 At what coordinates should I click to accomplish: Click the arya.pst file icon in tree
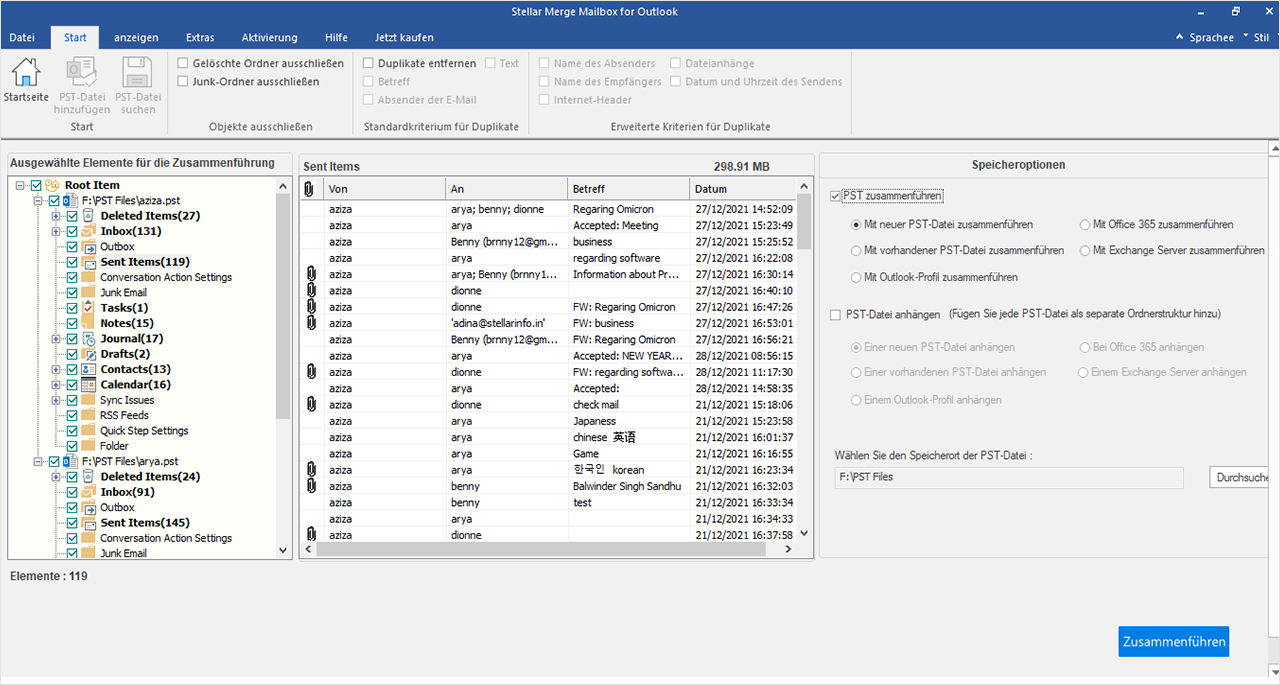[x=70, y=462]
